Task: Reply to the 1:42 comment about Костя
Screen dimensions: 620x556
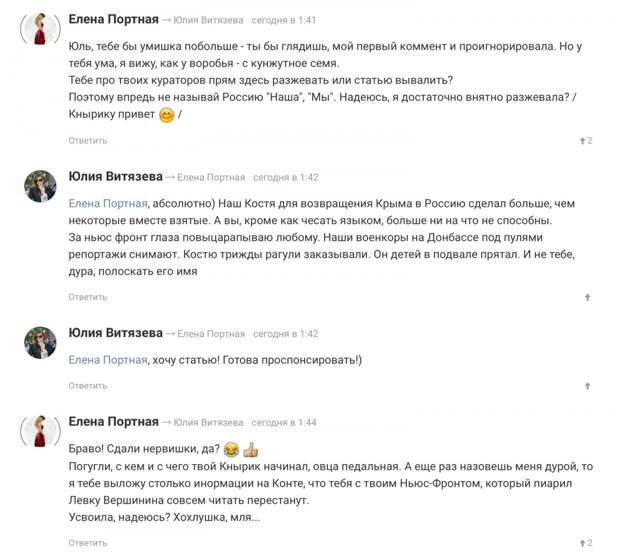Action: pos(88,297)
